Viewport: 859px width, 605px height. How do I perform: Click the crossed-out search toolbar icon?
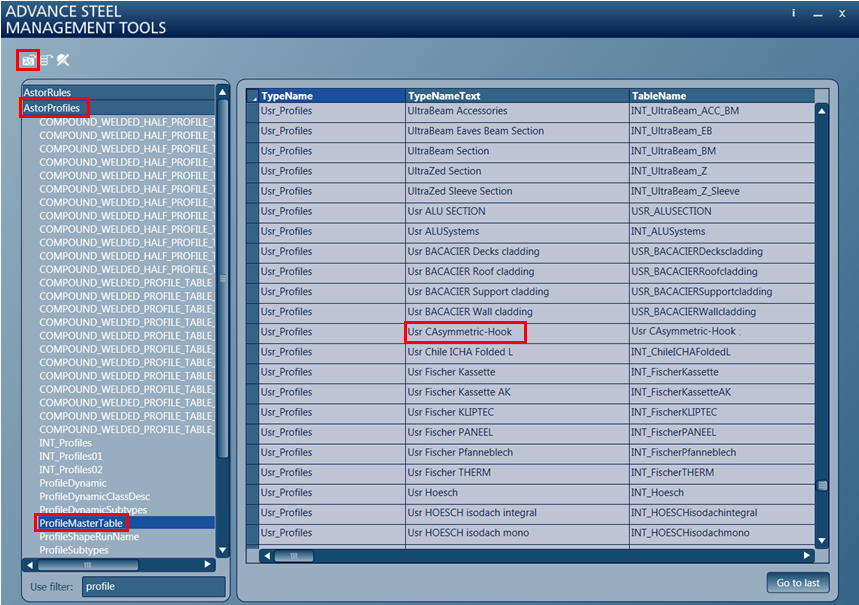tap(63, 60)
